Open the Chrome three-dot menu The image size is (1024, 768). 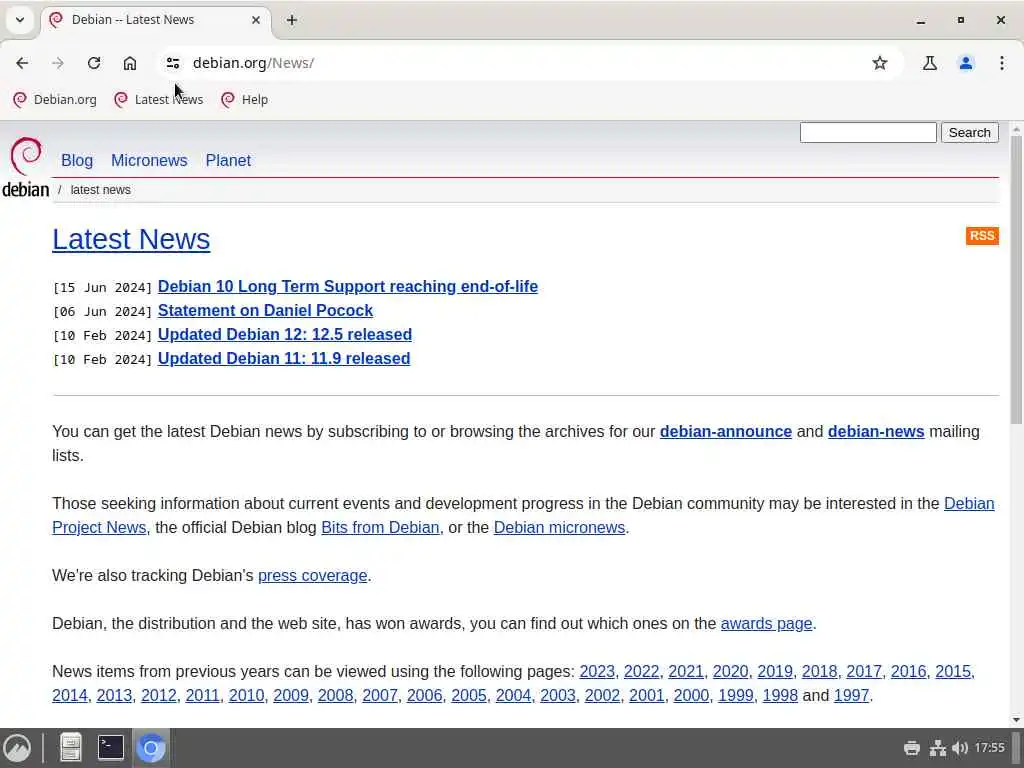[x=1002, y=63]
